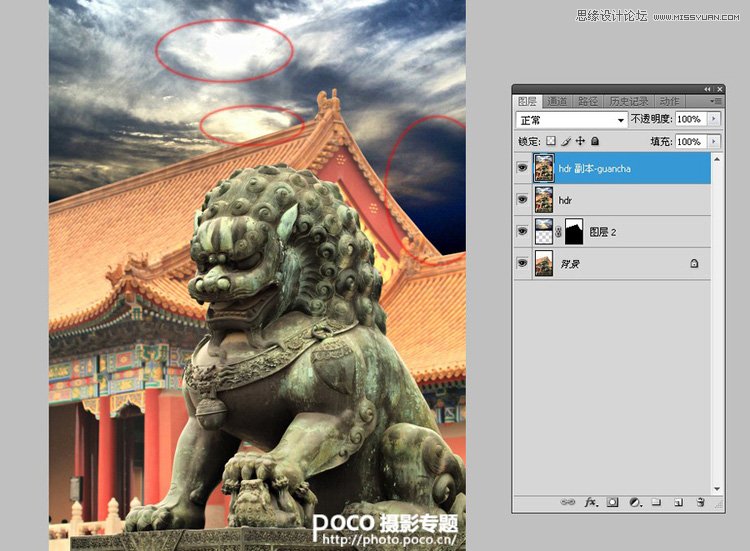
Task: Click the link layers icon at panel bottom
Action: pos(567,502)
